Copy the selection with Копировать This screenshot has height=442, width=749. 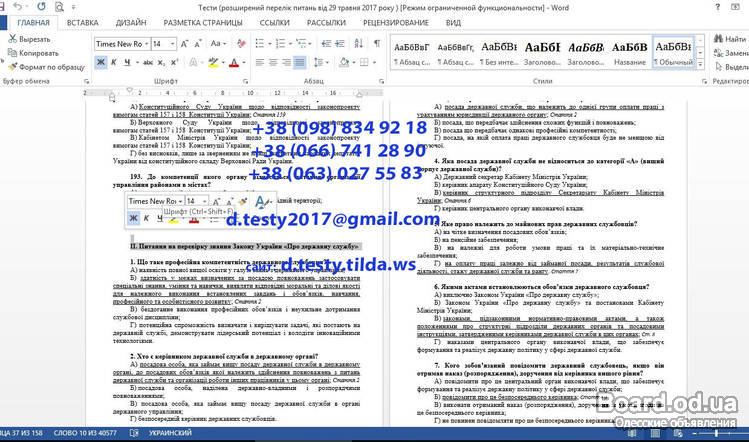pos(33,53)
